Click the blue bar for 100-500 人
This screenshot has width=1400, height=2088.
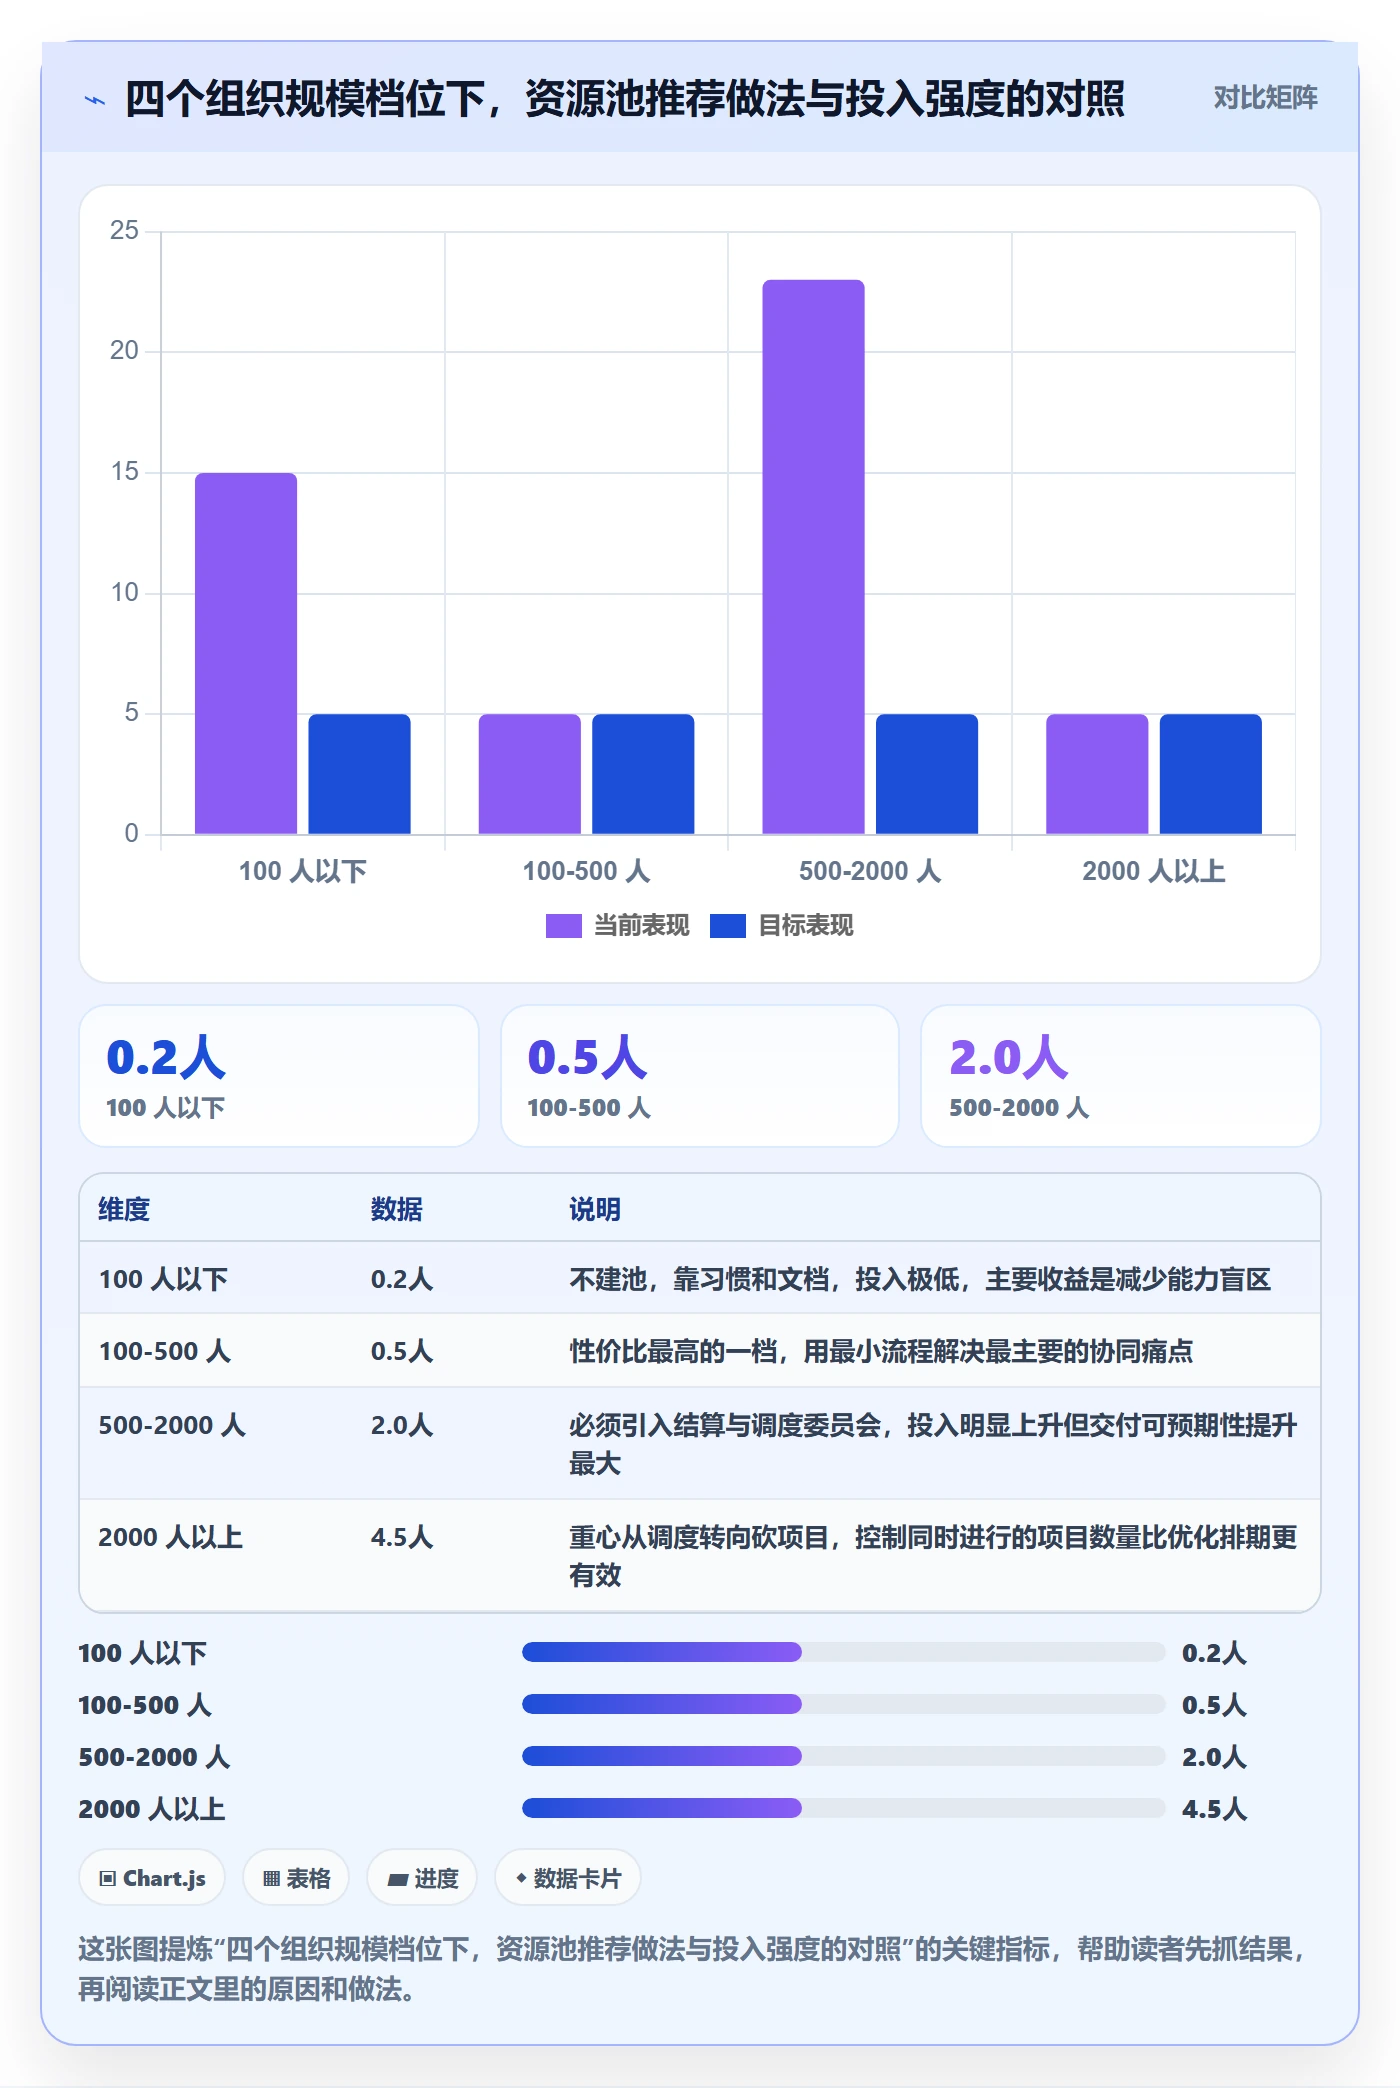click(643, 774)
